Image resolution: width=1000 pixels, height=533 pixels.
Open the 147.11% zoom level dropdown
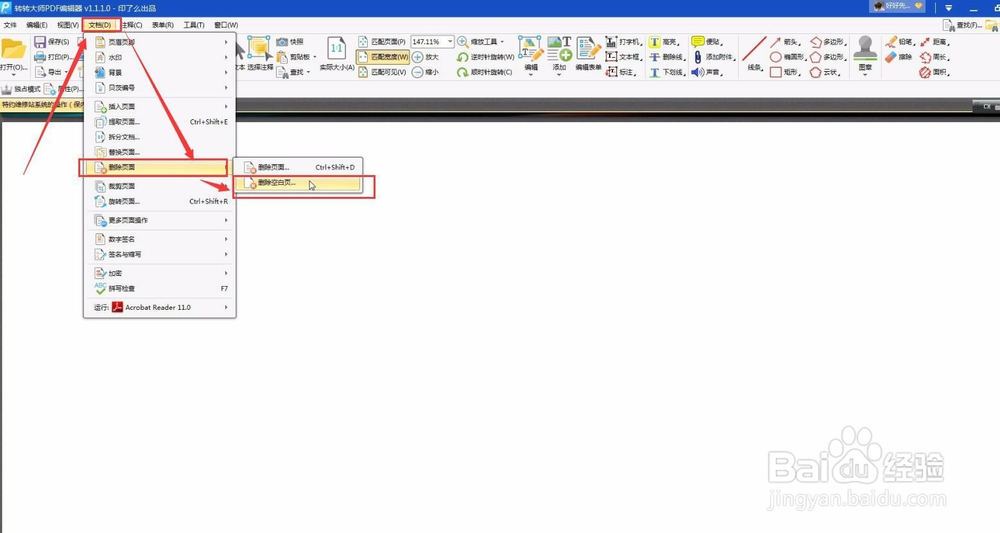(450, 42)
